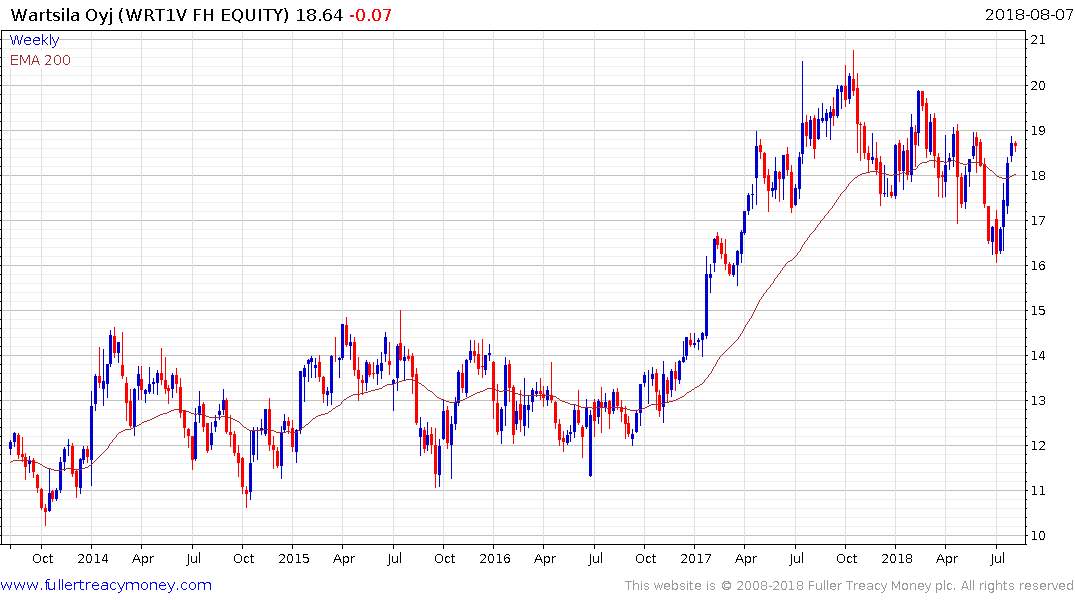
Task: Click the 14 price axis label
Action: point(1038,356)
